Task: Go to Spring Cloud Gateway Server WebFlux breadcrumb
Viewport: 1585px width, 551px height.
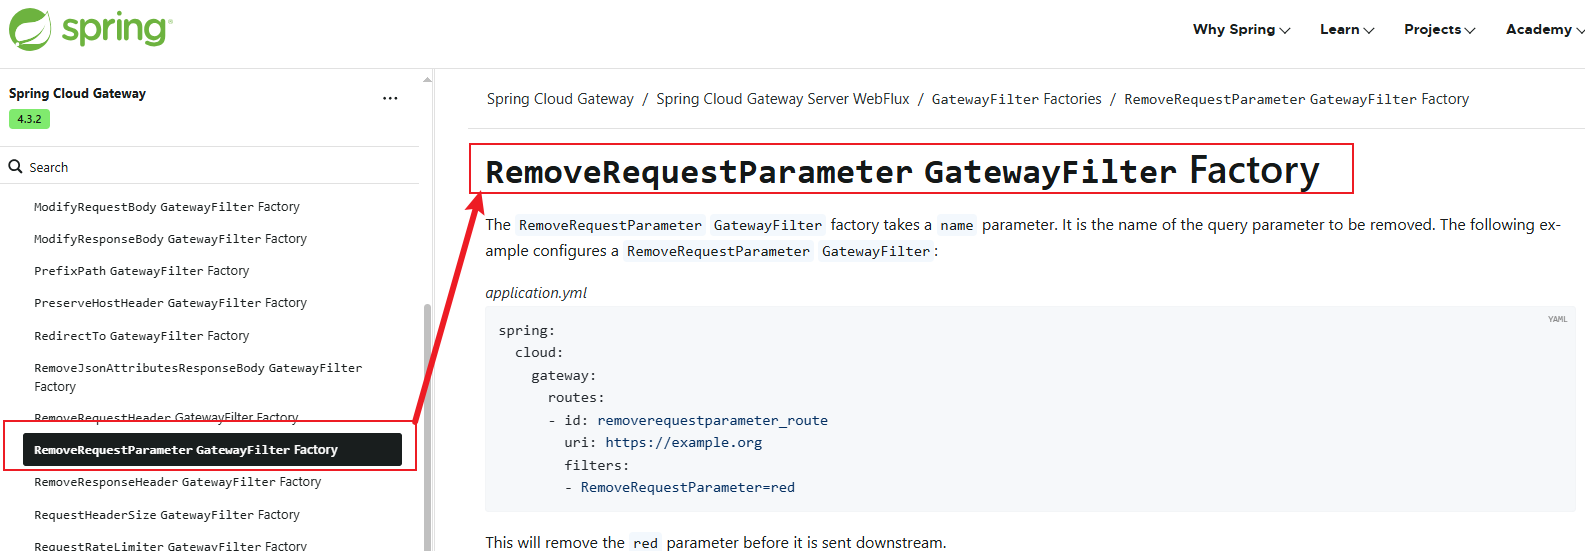Action: click(783, 99)
